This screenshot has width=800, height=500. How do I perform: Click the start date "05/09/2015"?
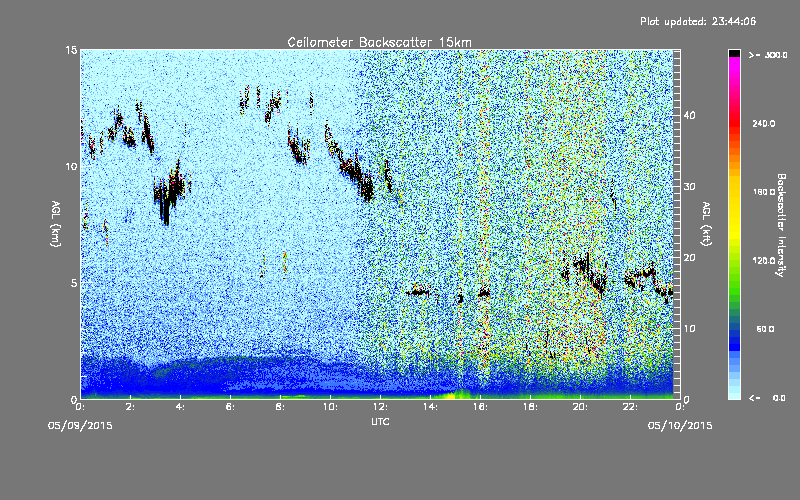coord(80,426)
